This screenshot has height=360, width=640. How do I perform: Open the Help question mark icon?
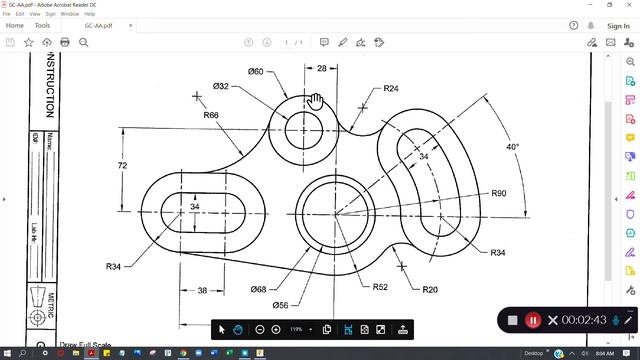[573, 26]
